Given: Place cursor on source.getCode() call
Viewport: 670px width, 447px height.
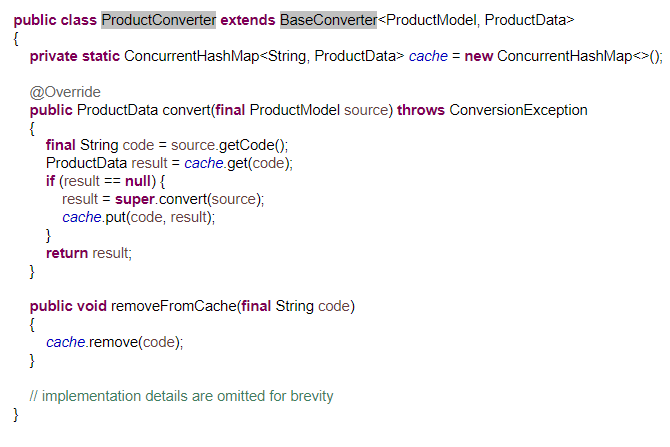Looking at the screenshot, I should click(229, 145).
